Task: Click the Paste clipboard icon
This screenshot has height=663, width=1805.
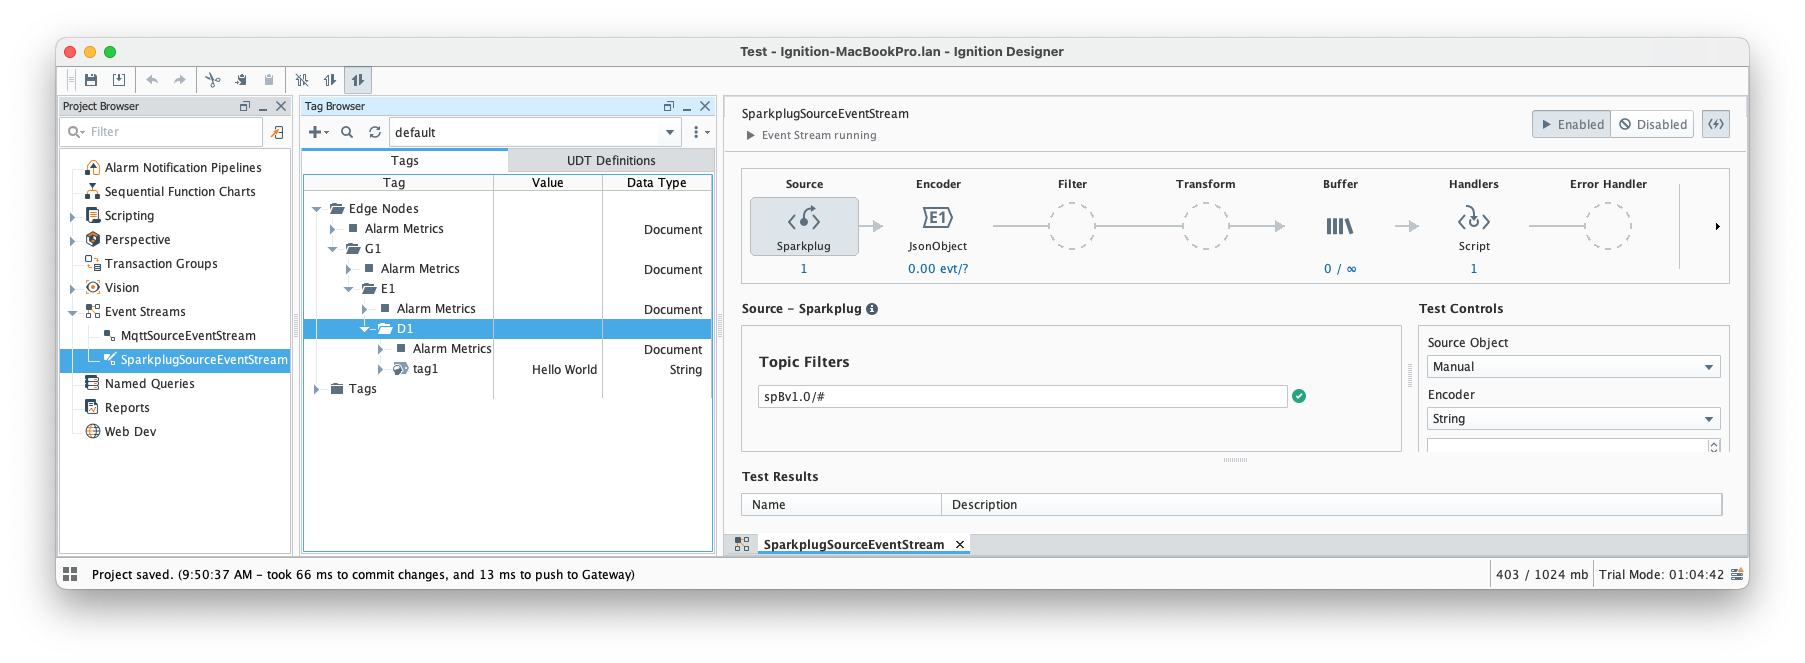Action: point(269,80)
